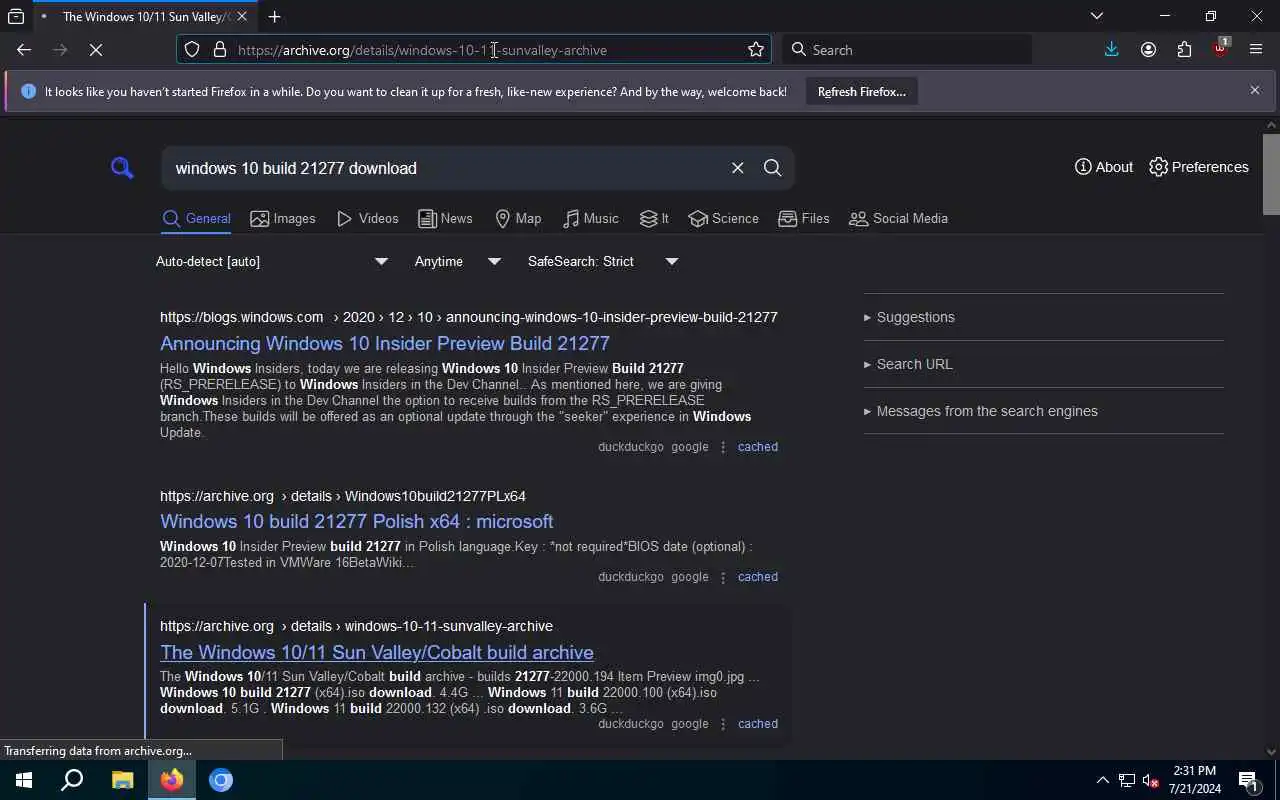Switch to Files search tab
1280x800 pixels.
(804, 218)
